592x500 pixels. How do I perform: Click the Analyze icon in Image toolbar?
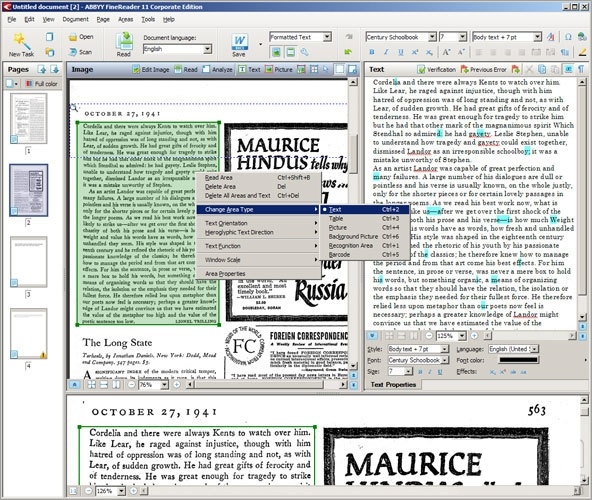coord(206,69)
